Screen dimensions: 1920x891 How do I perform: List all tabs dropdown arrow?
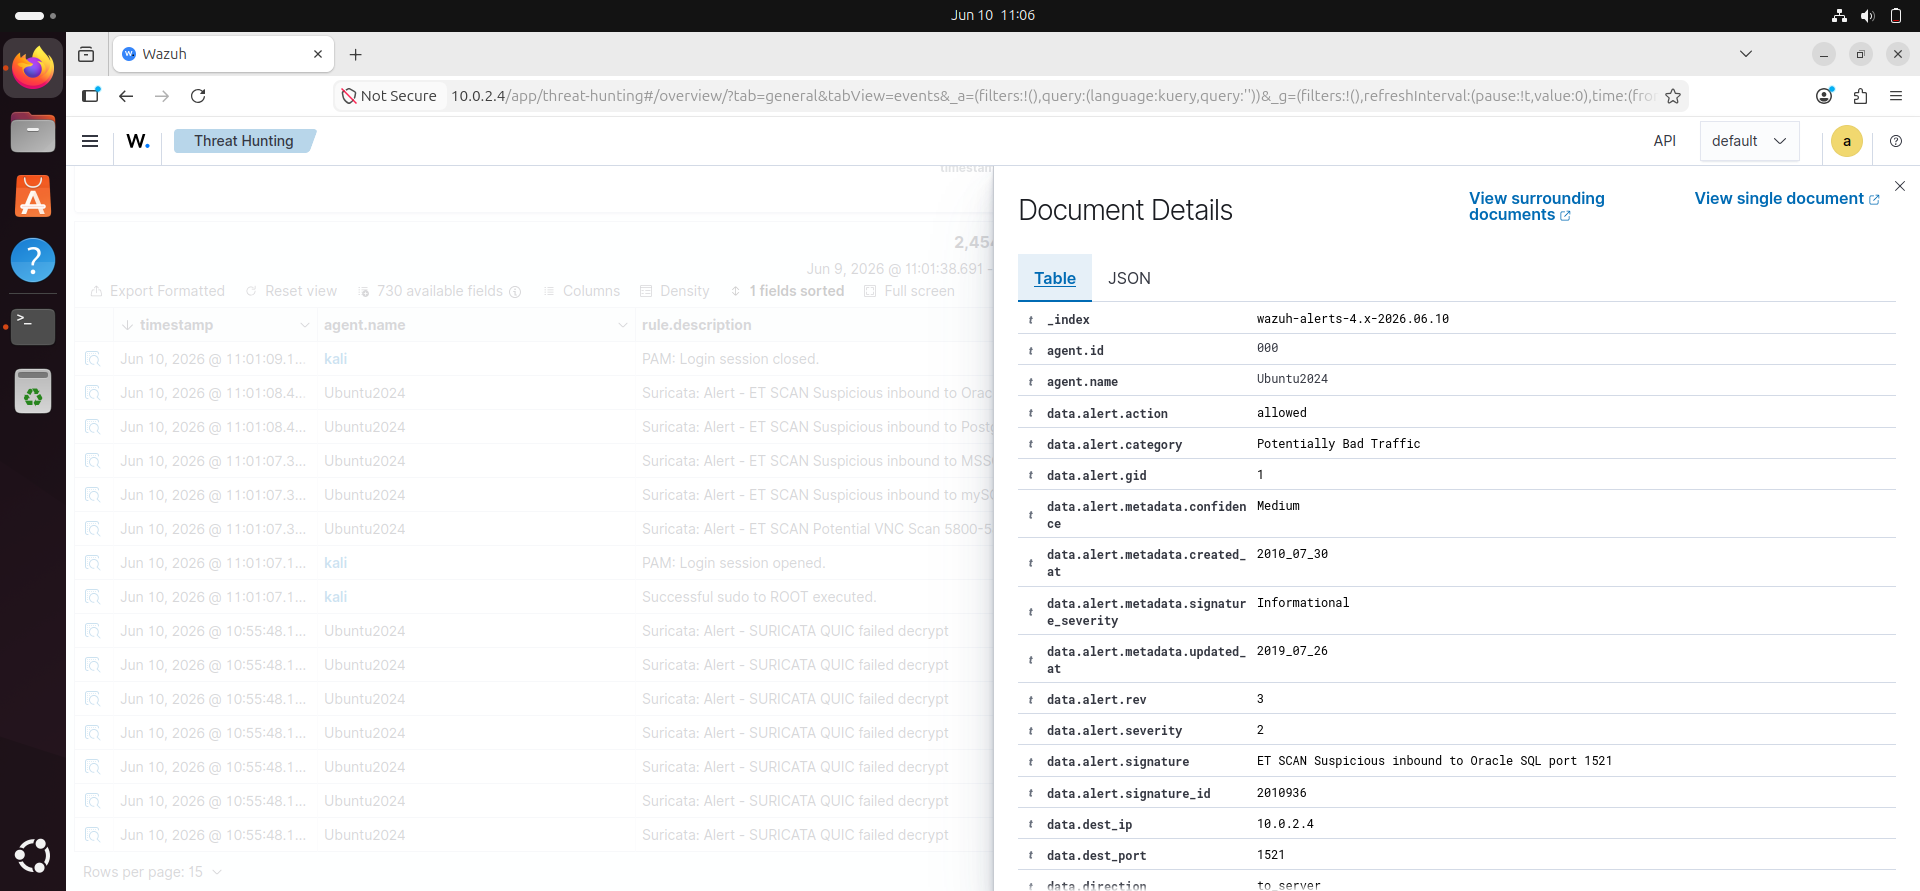pyautogui.click(x=1746, y=54)
